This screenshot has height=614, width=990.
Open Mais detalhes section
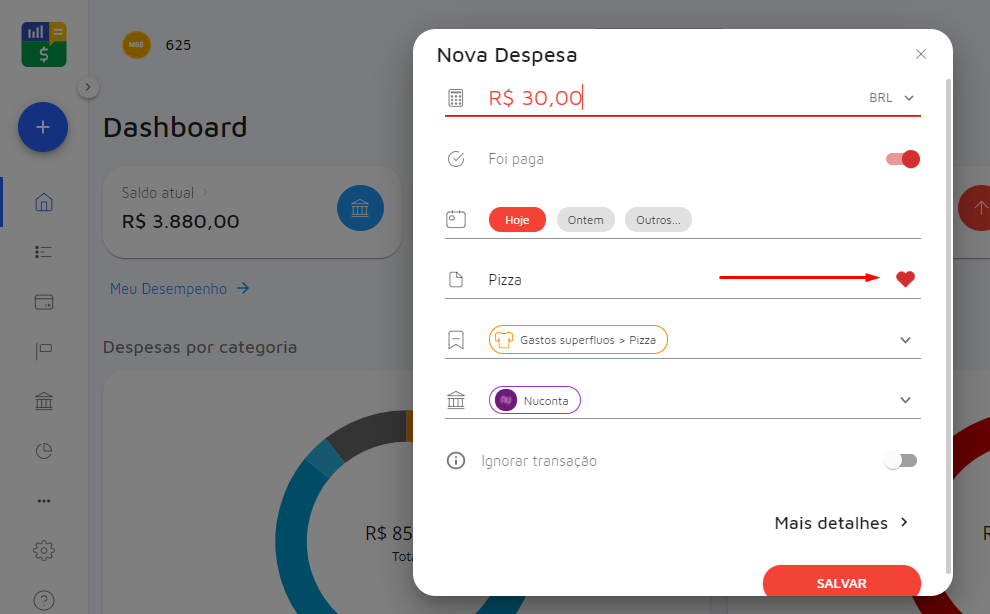(x=841, y=523)
